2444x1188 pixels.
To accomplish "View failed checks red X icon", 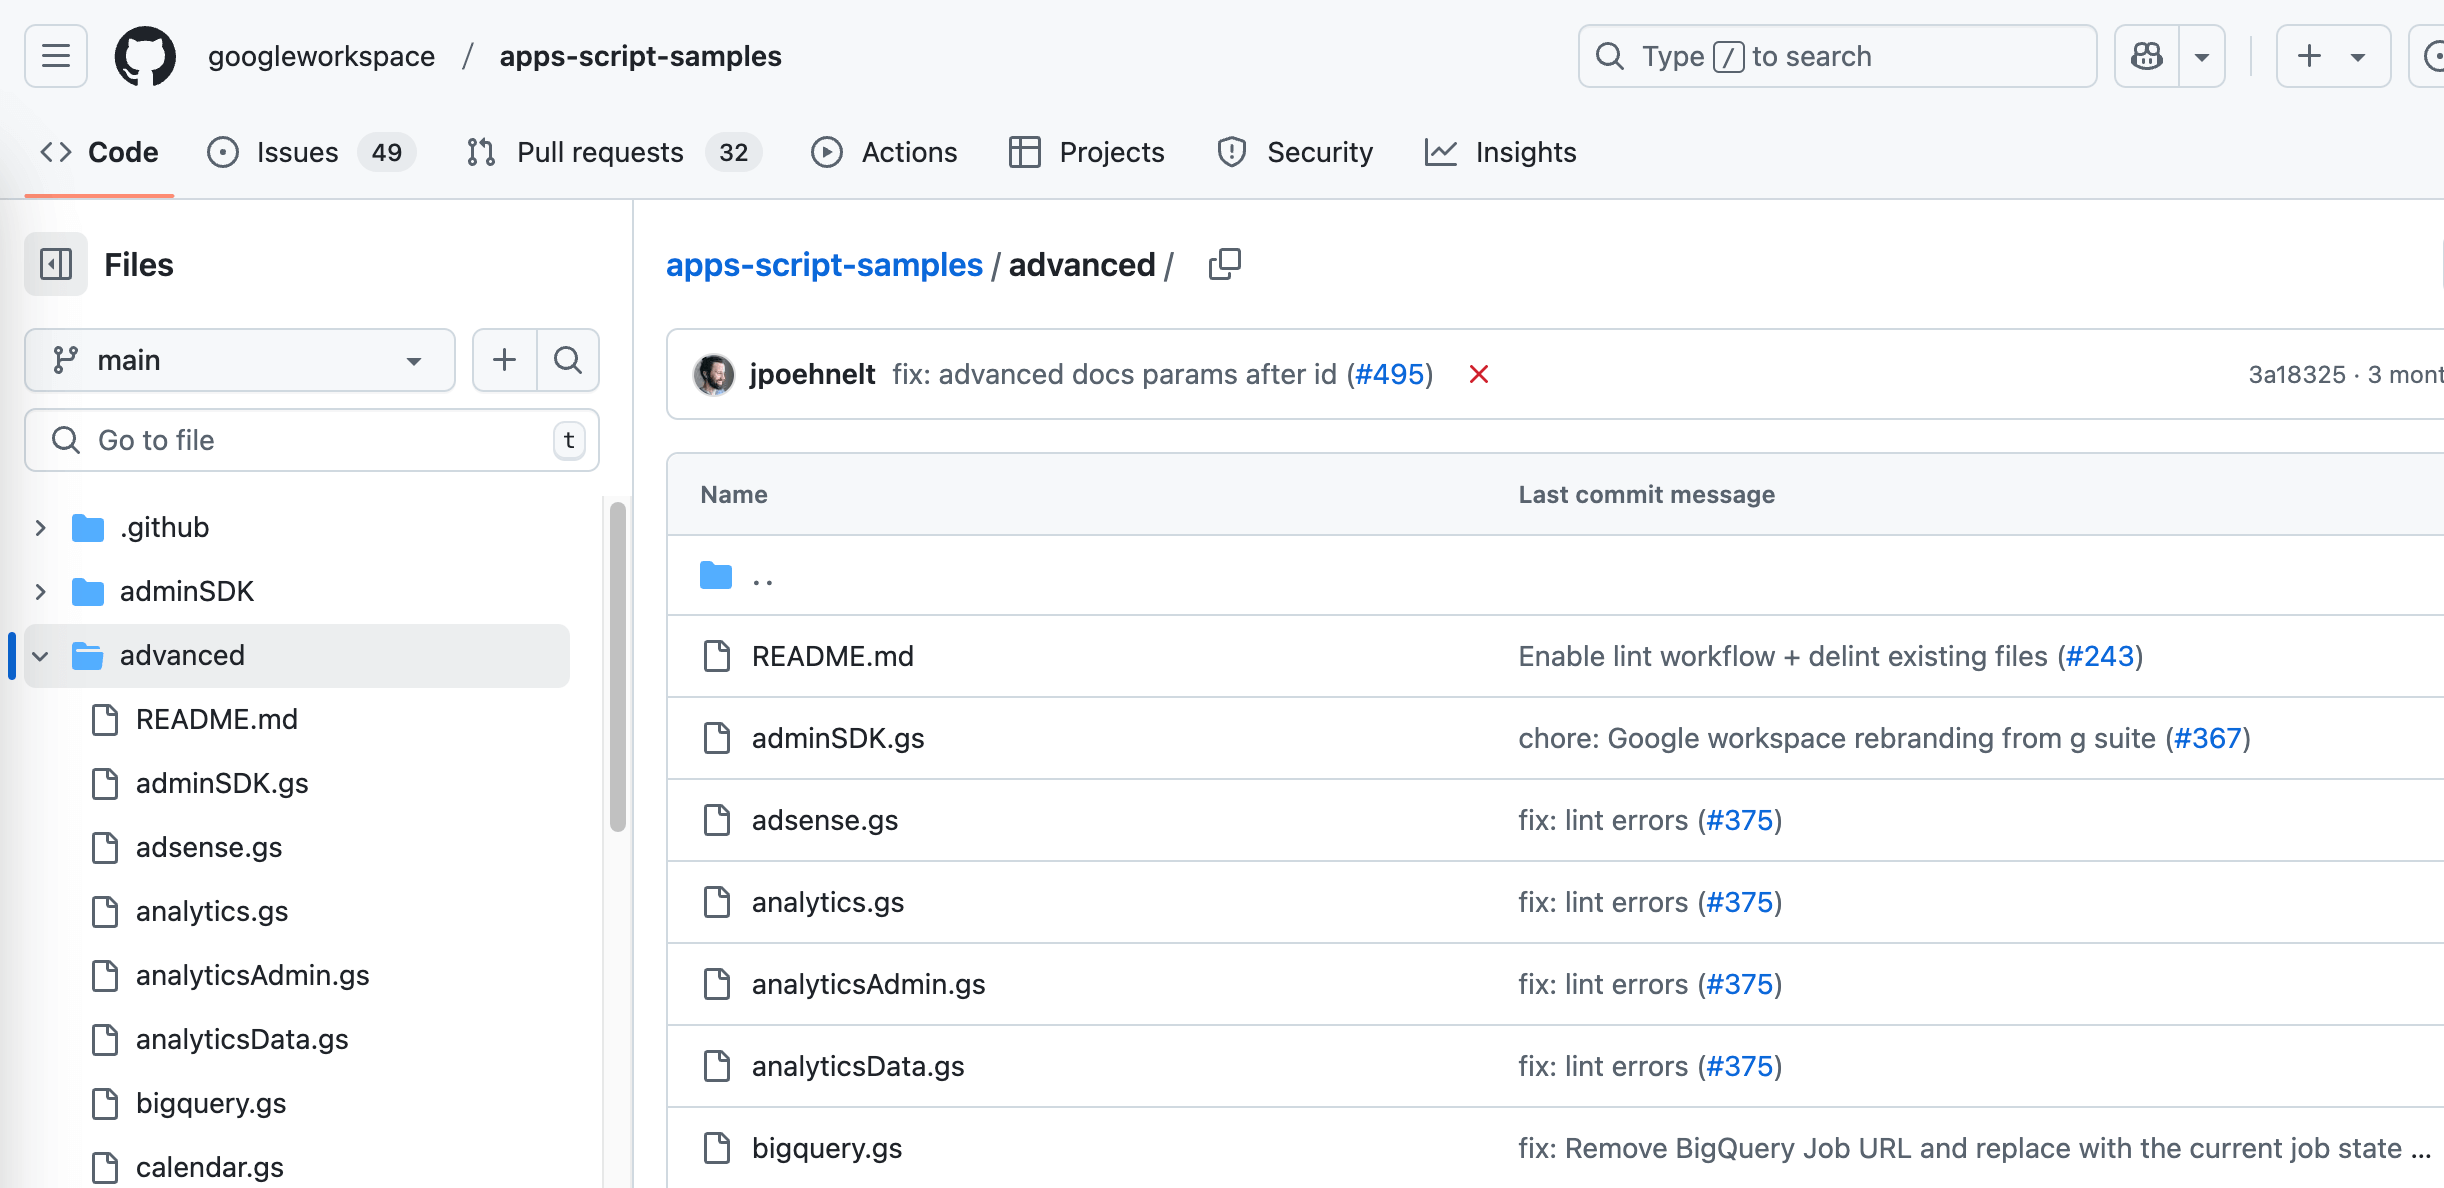I will (1479, 374).
